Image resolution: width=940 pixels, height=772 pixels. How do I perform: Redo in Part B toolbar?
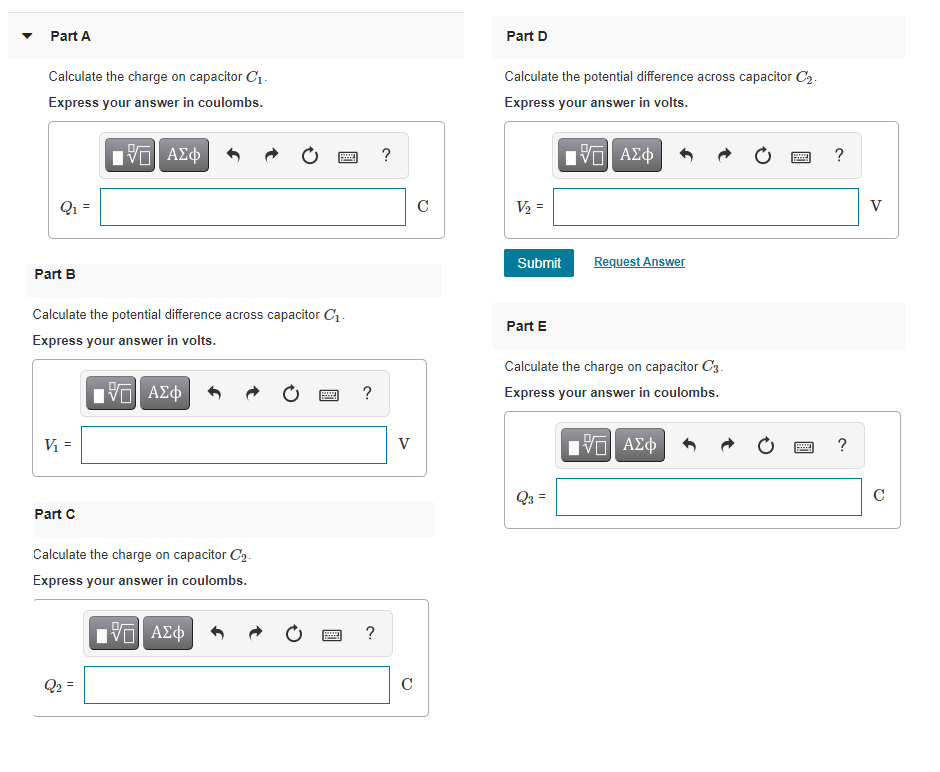252,394
